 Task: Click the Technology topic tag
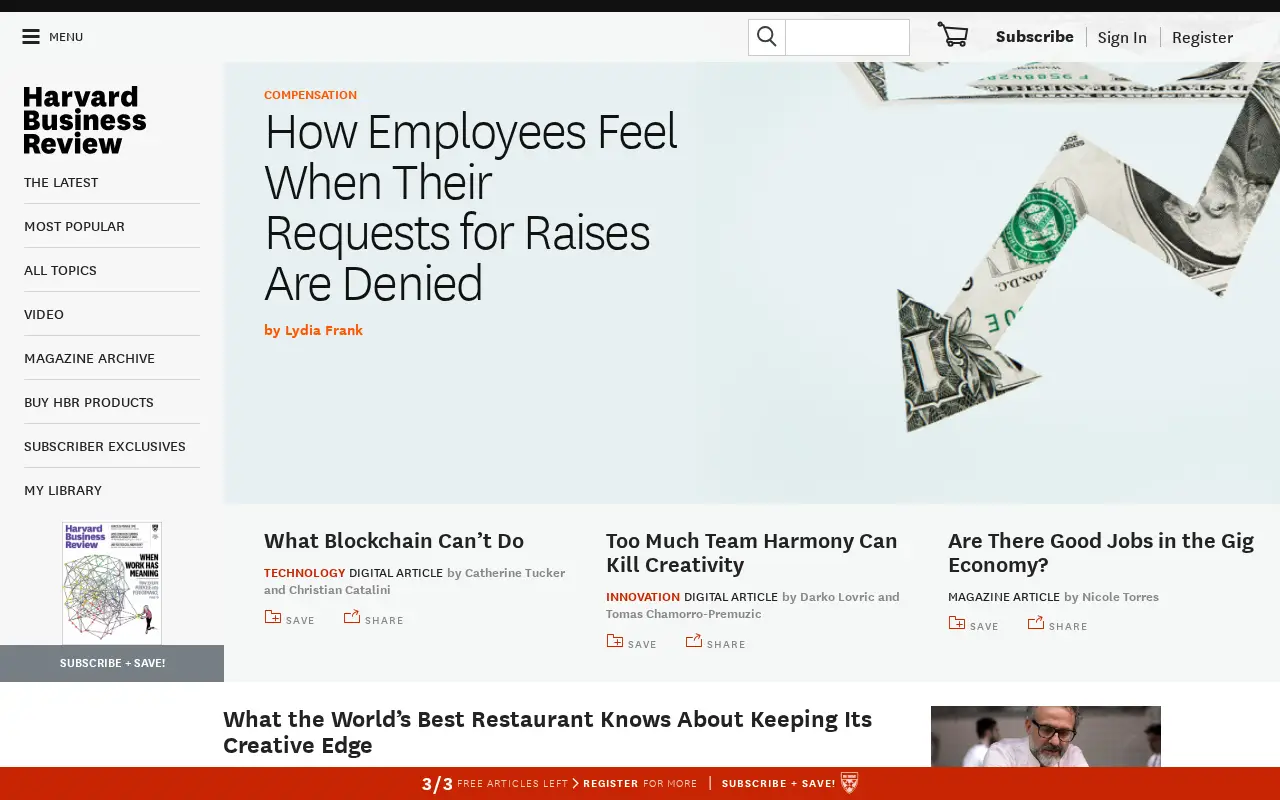[x=304, y=573]
